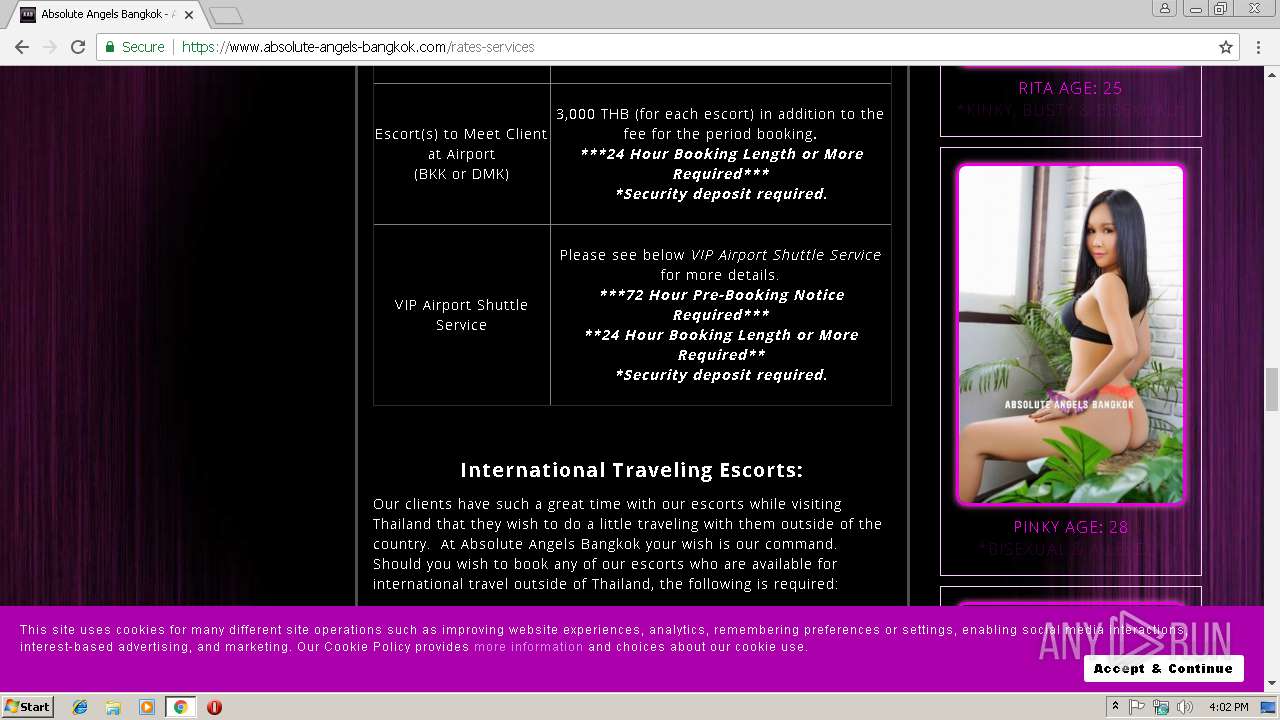The image size is (1280, 720).
Task: Launch Internet Explorer from the taskbar
Action: [x=80, y=707]
